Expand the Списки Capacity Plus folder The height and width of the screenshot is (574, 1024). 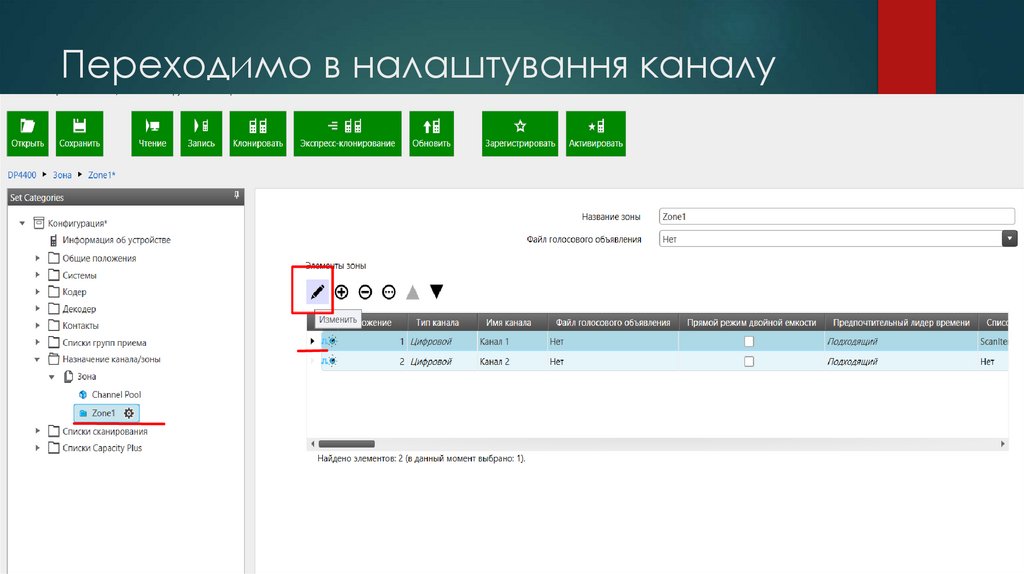[x=37, y=448]
